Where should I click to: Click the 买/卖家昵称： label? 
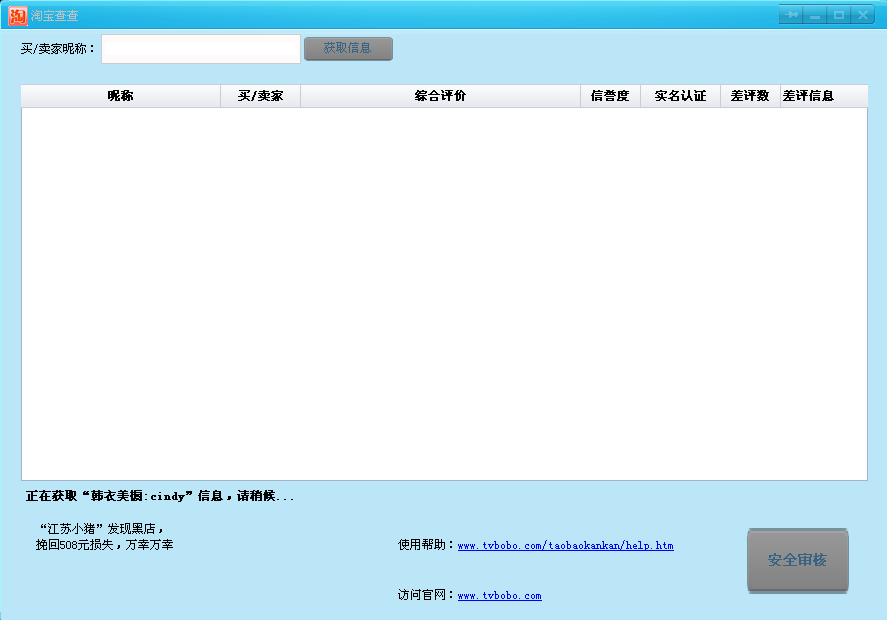coord(58,49)
